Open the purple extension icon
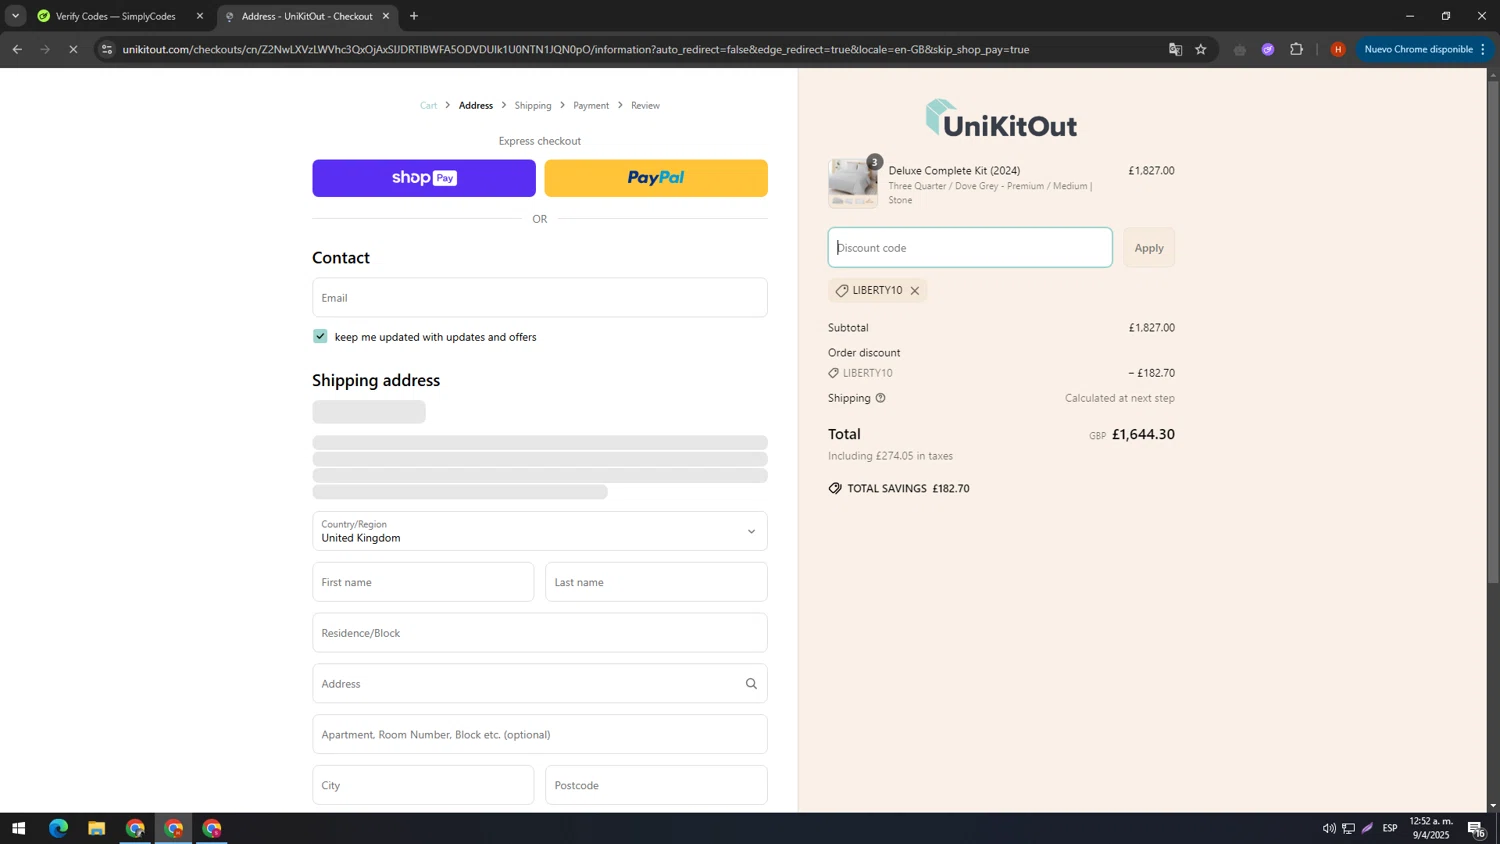 point(1268,49)
